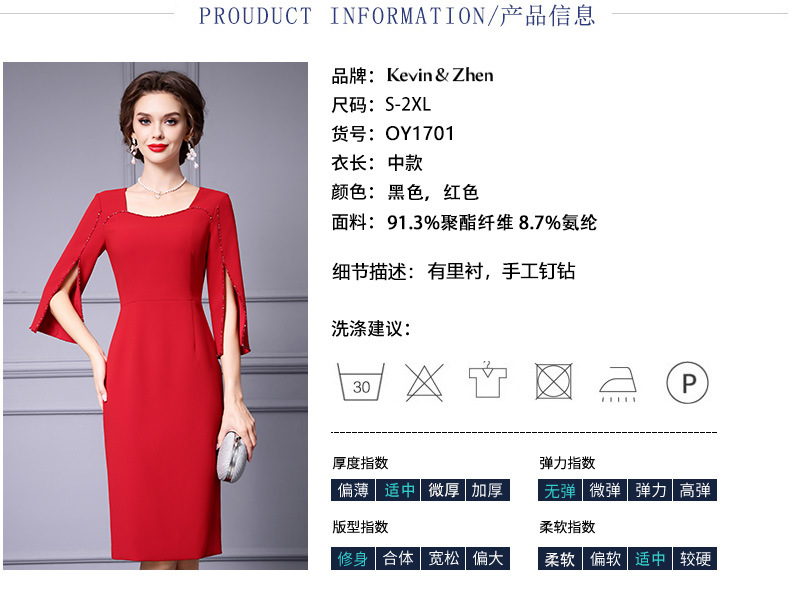Click the OY1701 item number
Image resolution: width=790 pixels, height=600 pixels.
pos(420,134)
